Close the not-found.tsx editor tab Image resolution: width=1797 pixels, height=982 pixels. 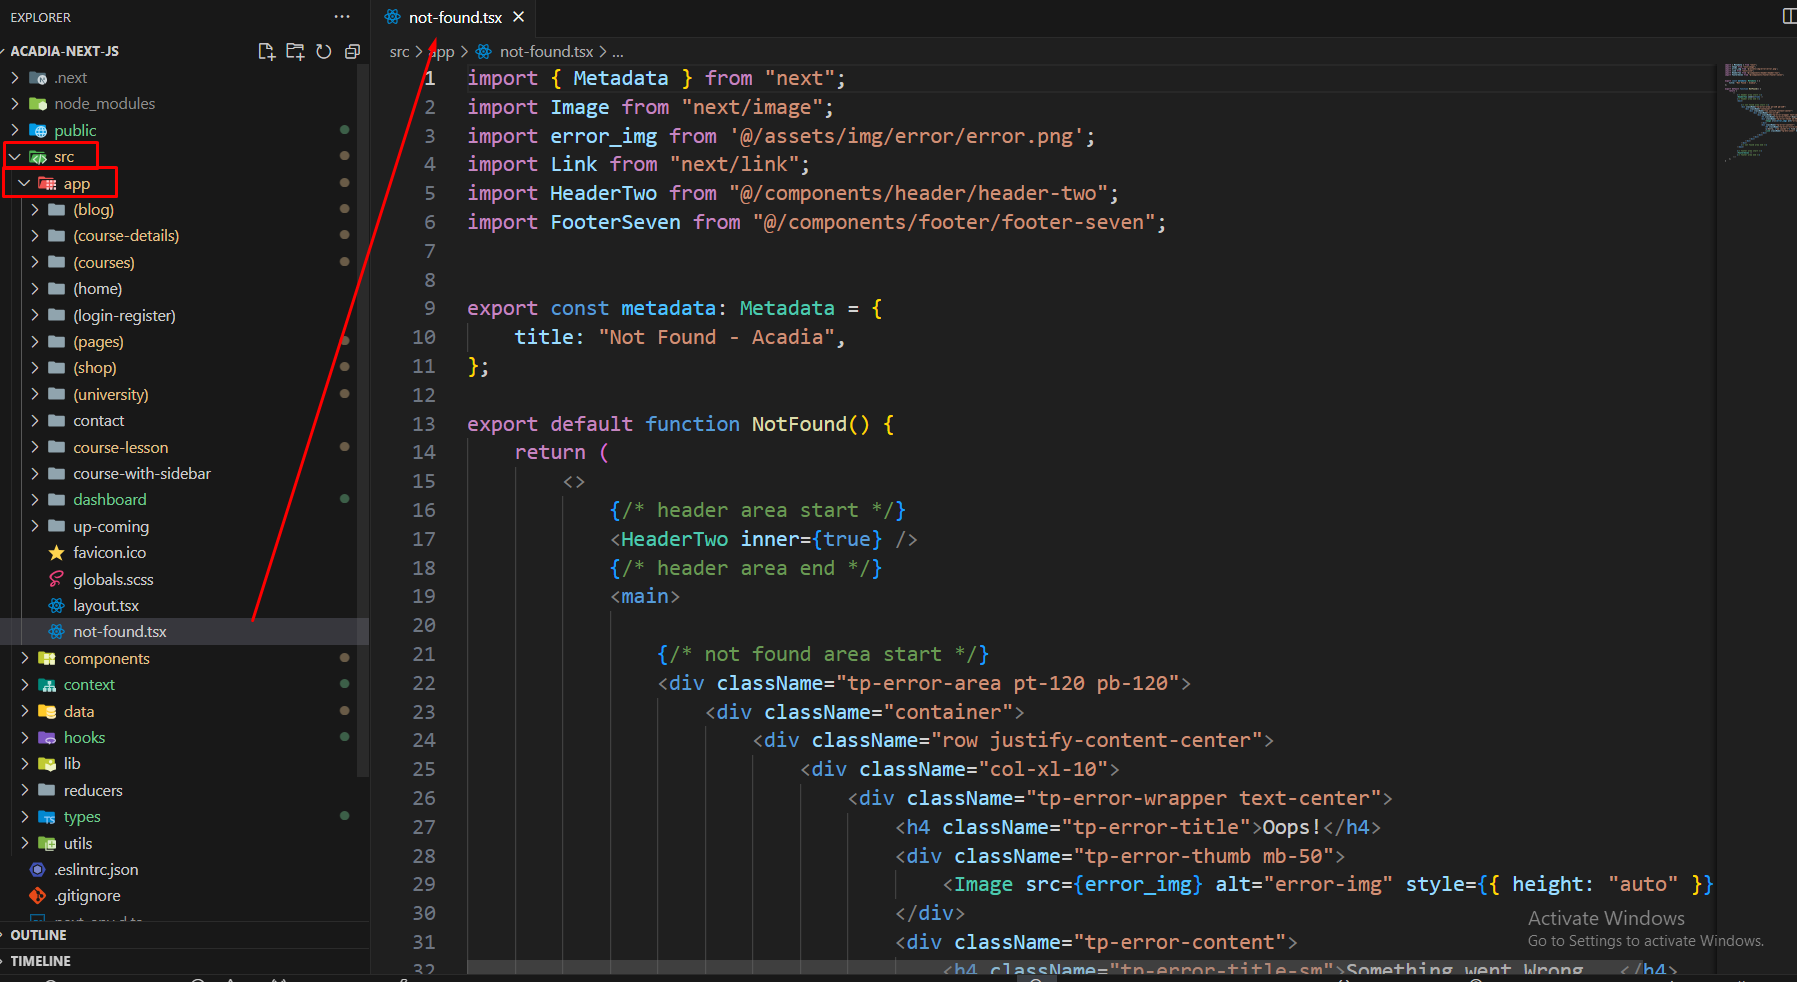click(x=518, y=17)
